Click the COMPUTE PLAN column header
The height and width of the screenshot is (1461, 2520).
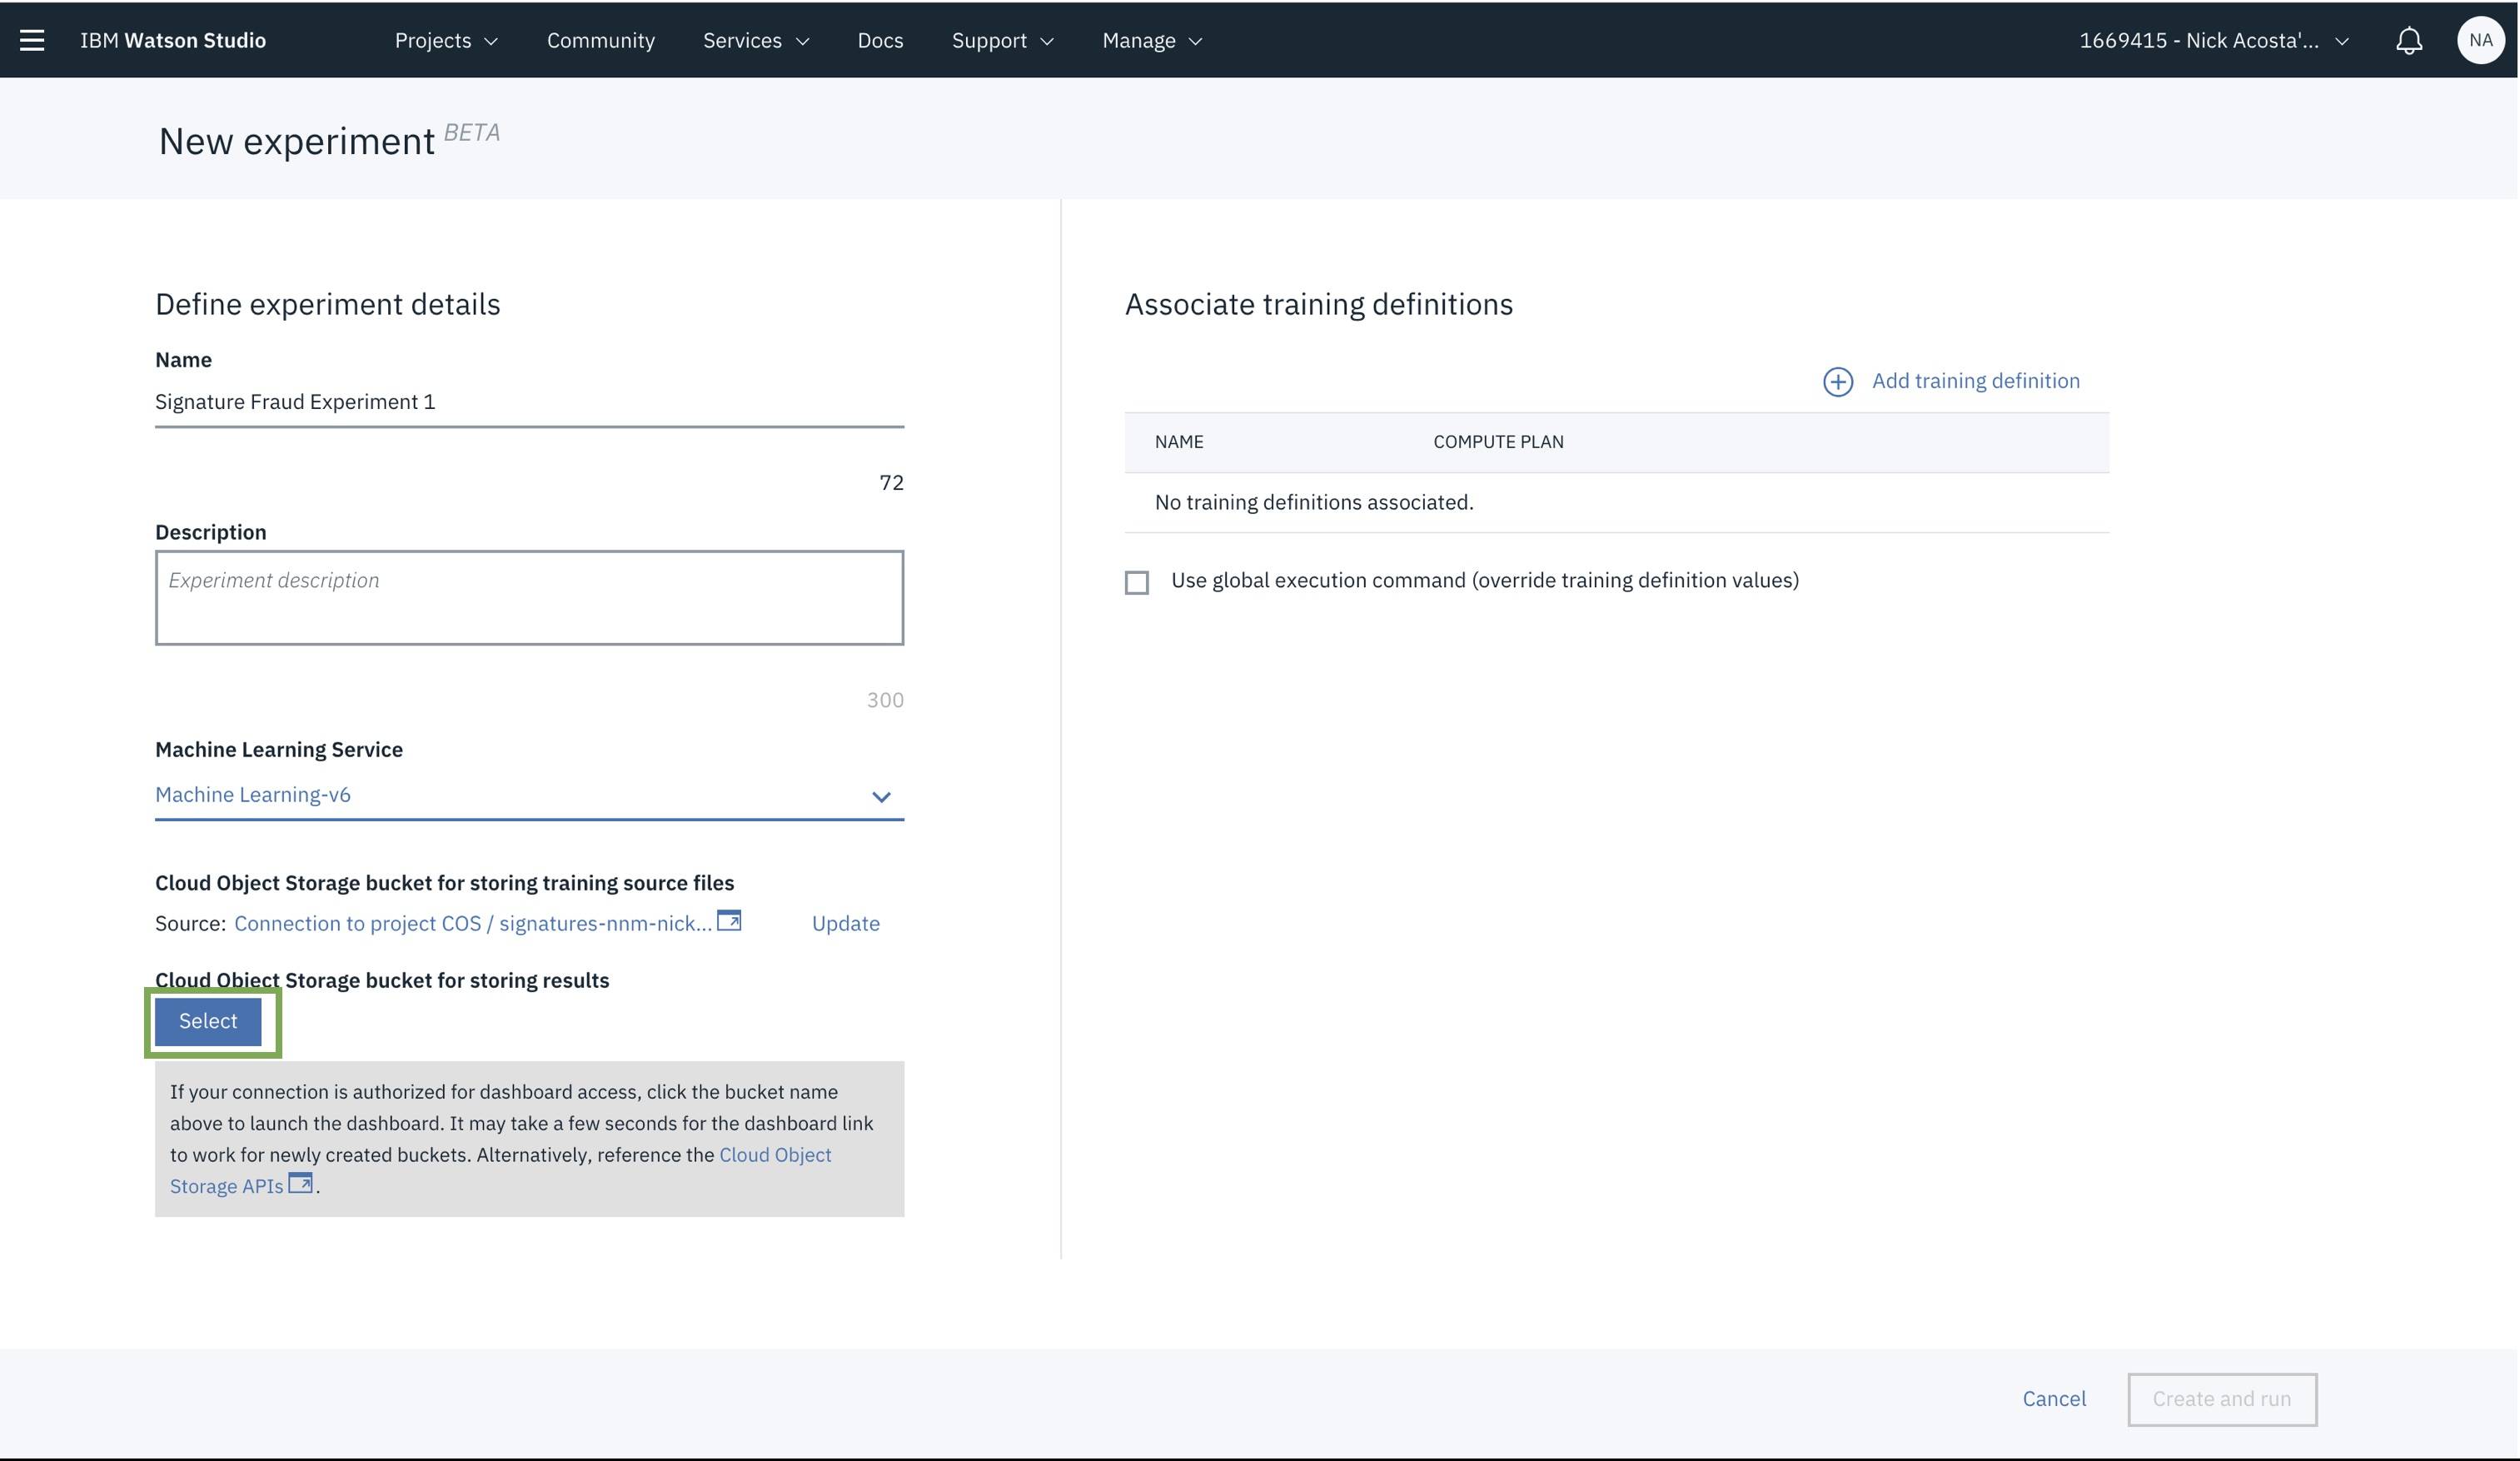pos(1498,442)
